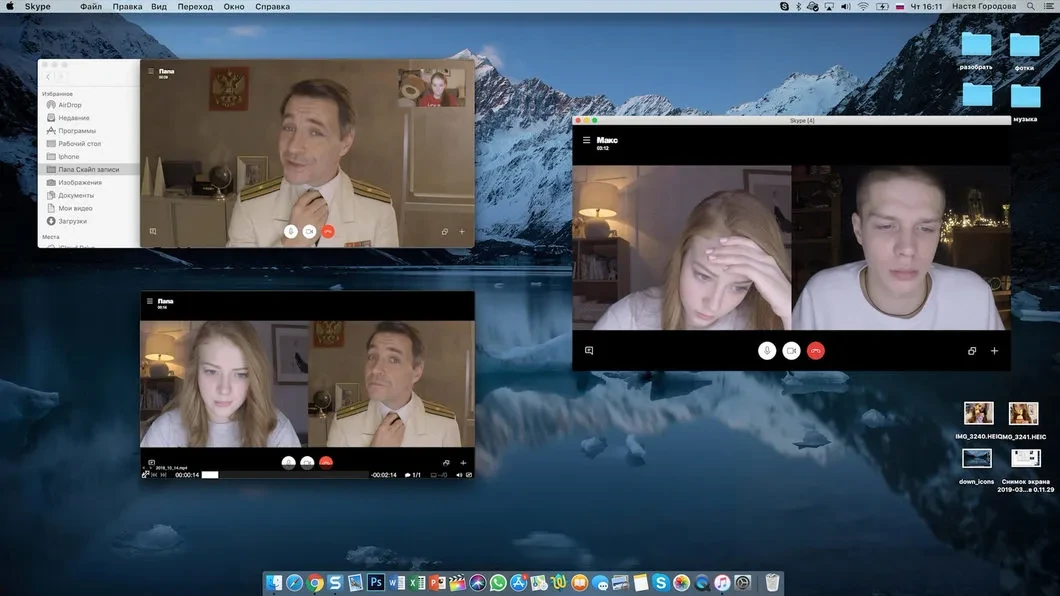Screen dimensions: 1060x596
Task: Select Папа Скайп записи in Finder sidebar
Action: point(87,170)
